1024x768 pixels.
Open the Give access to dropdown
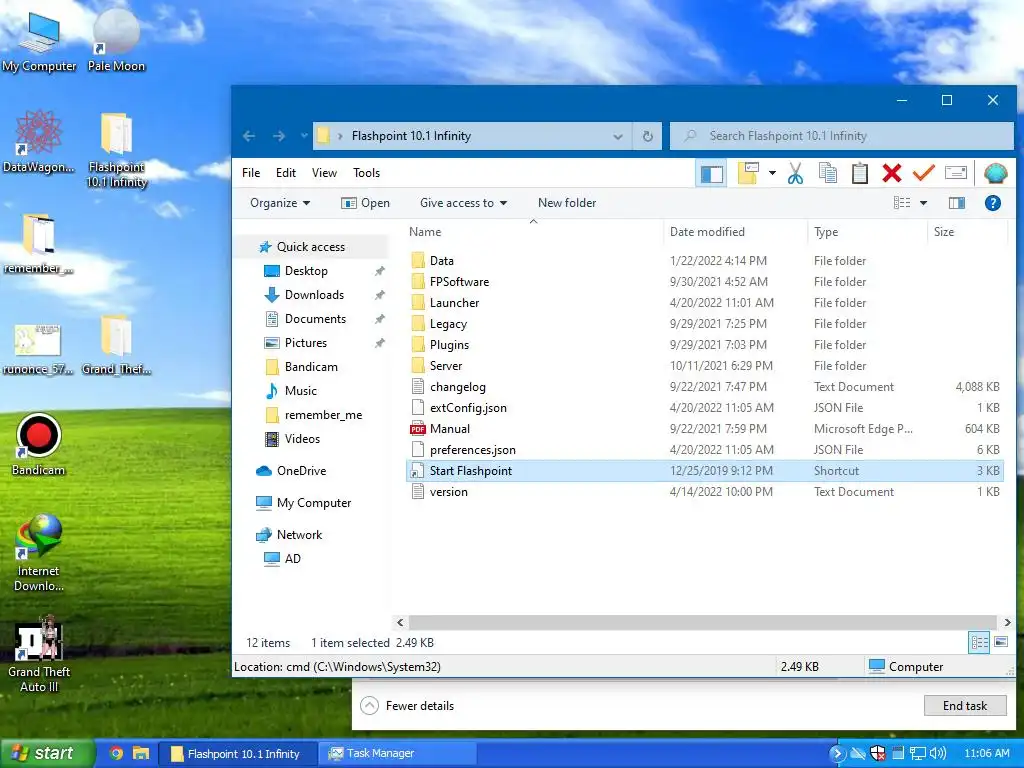pos(464,203)
